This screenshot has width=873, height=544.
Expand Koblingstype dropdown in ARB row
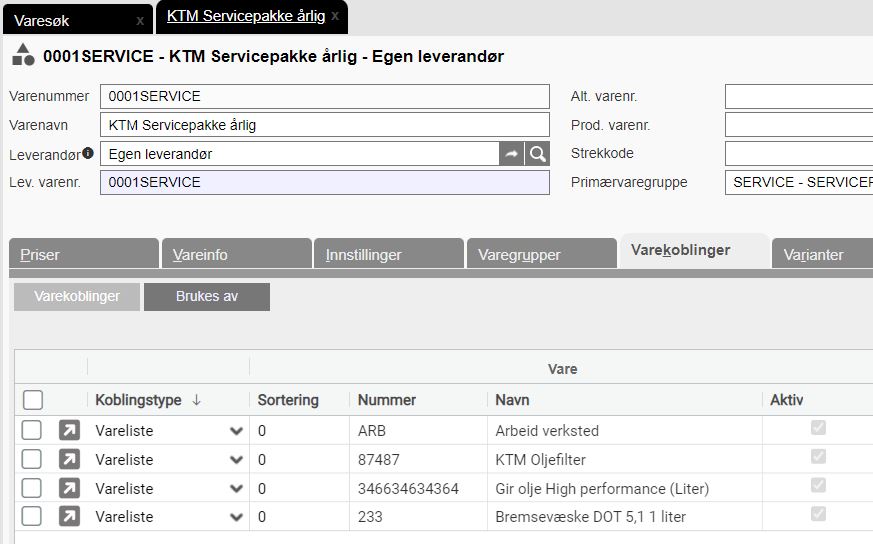237,431
